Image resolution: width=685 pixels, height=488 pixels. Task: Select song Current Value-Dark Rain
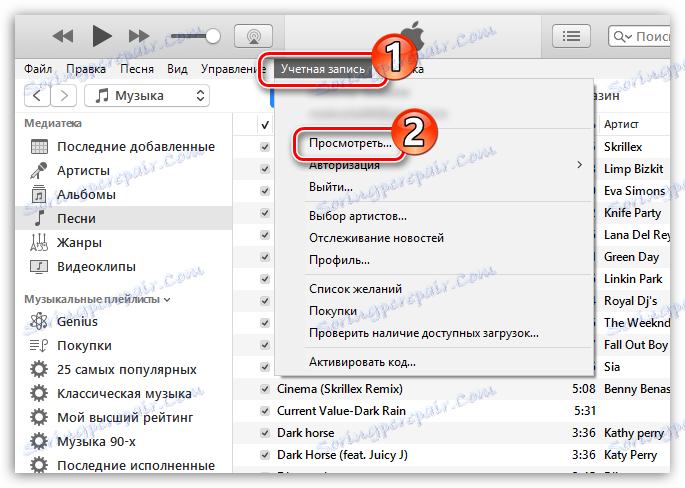pyautogui.click(x=341, y=411)
